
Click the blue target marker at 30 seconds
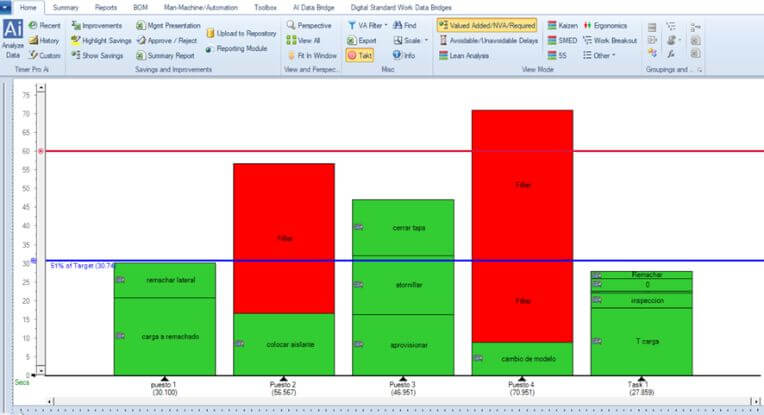tap(34, 261)
